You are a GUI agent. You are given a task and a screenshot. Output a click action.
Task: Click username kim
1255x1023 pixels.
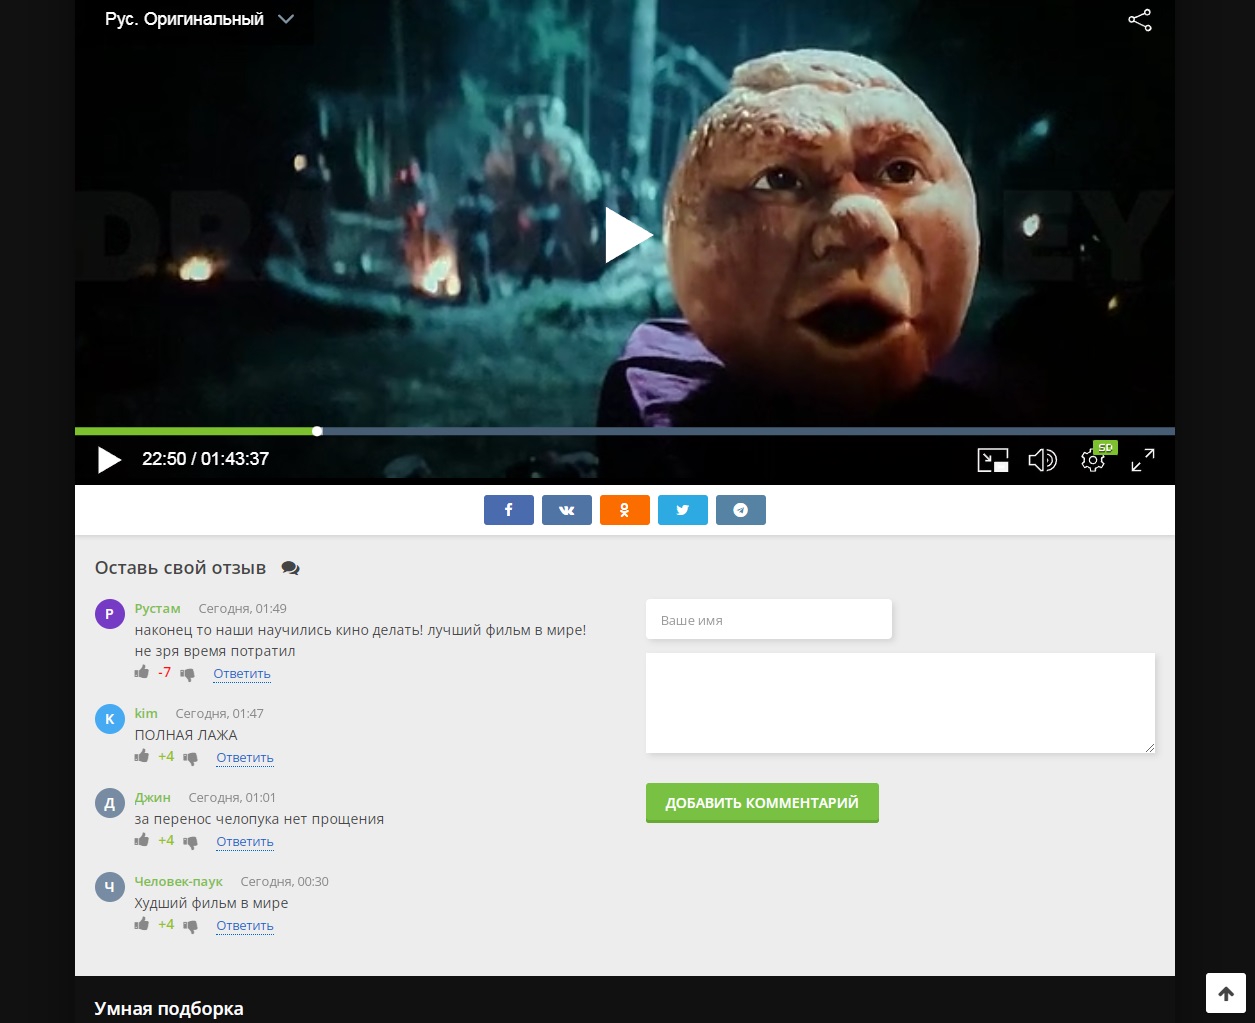pos(146,713)
